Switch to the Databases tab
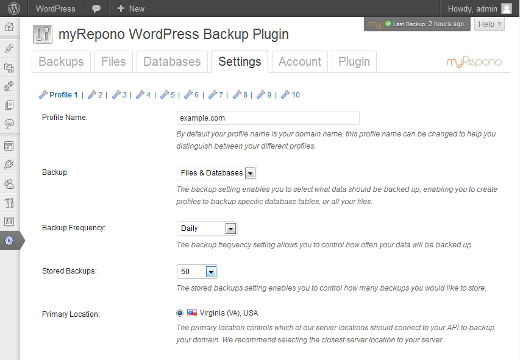This screenshot has width=520, height=360. [x=172, y=61]
